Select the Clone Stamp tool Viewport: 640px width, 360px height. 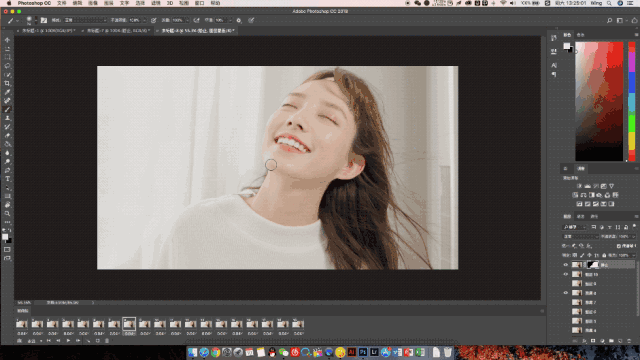pos(7,118)
